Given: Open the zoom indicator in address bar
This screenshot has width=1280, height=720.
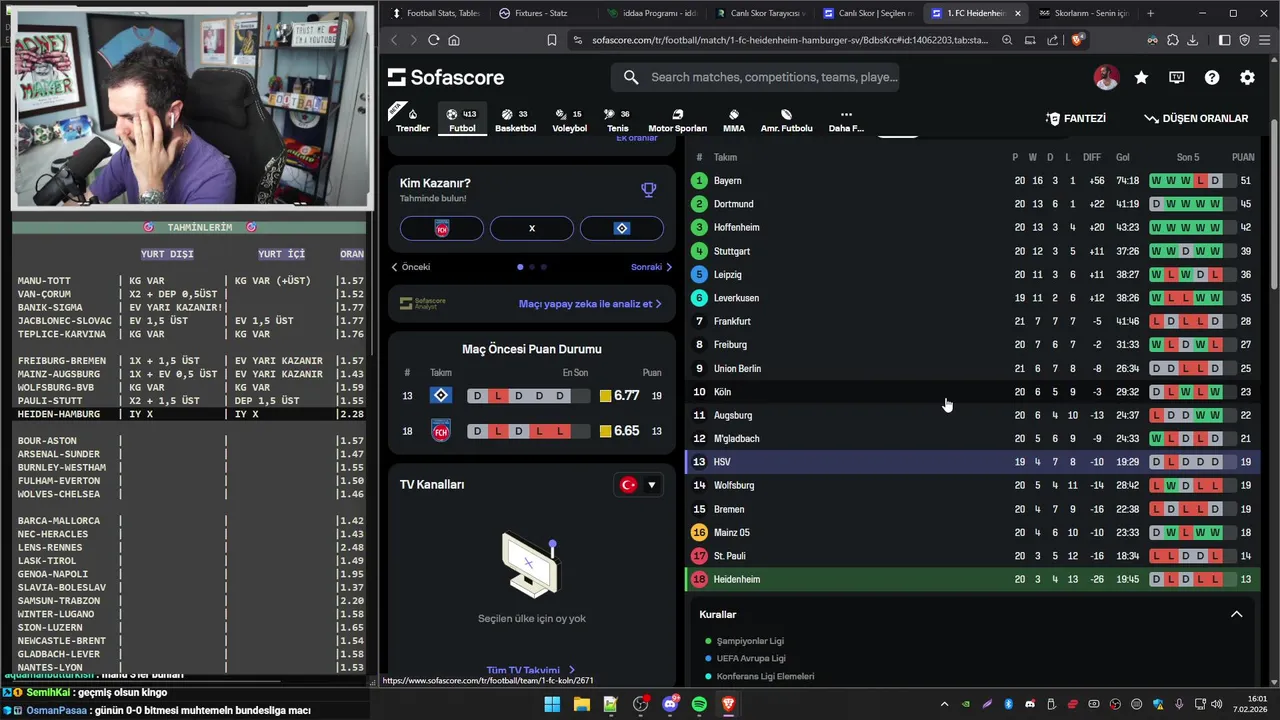Looking at the screenshot, I should 1006,40.
